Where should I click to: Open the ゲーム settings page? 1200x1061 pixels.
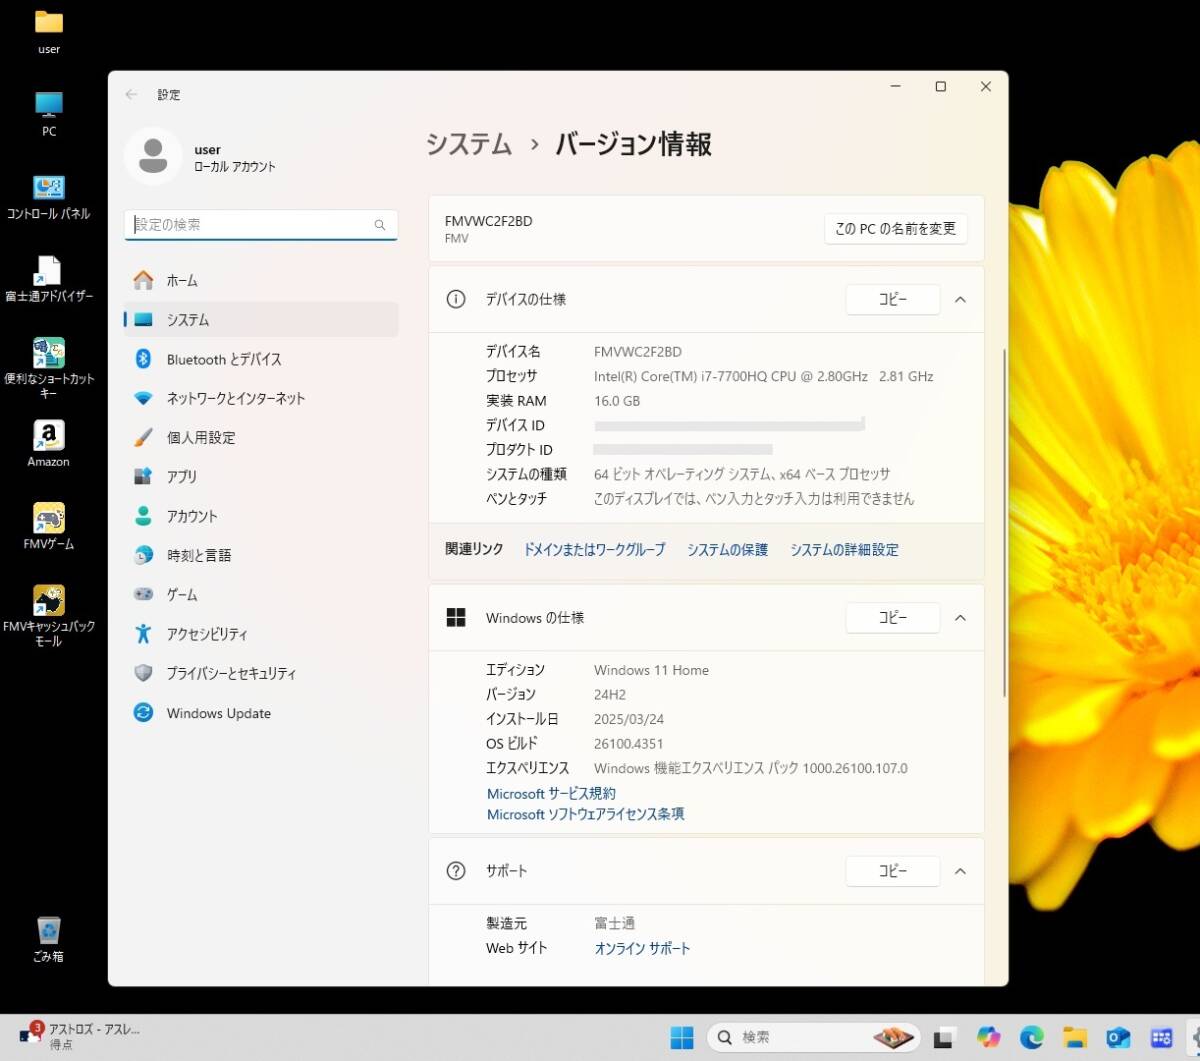pyautogui.click(x=181, y=594)
